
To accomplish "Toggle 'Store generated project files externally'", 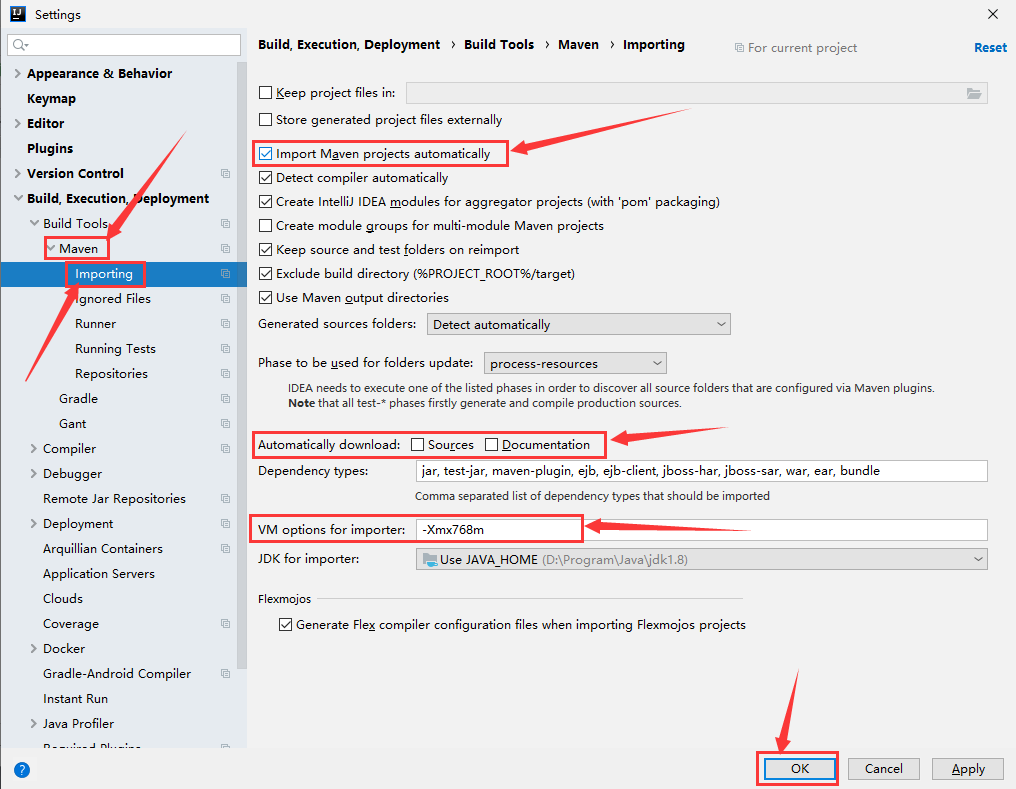I will point(265,120).
